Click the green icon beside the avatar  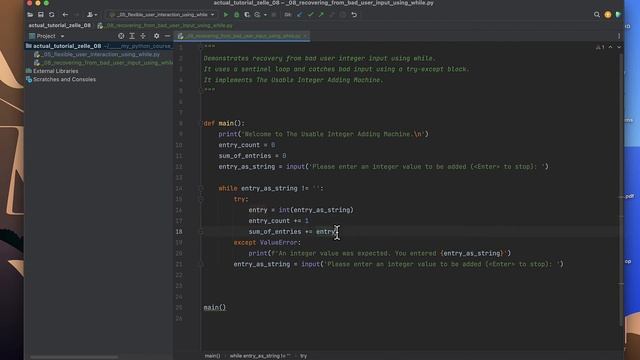tap(618, 15)
